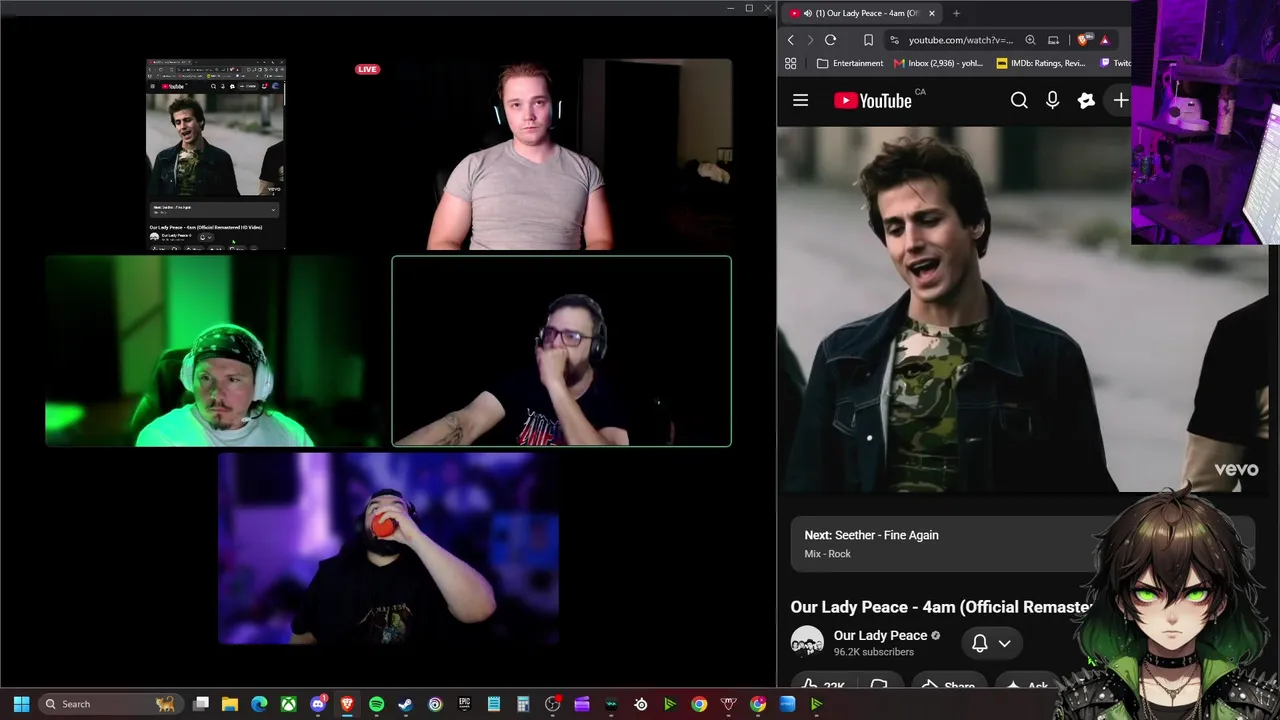Open Epic Games Launcher on the taskbar
This screenshot has height=720, width=1280.
(x=464, y=704)
